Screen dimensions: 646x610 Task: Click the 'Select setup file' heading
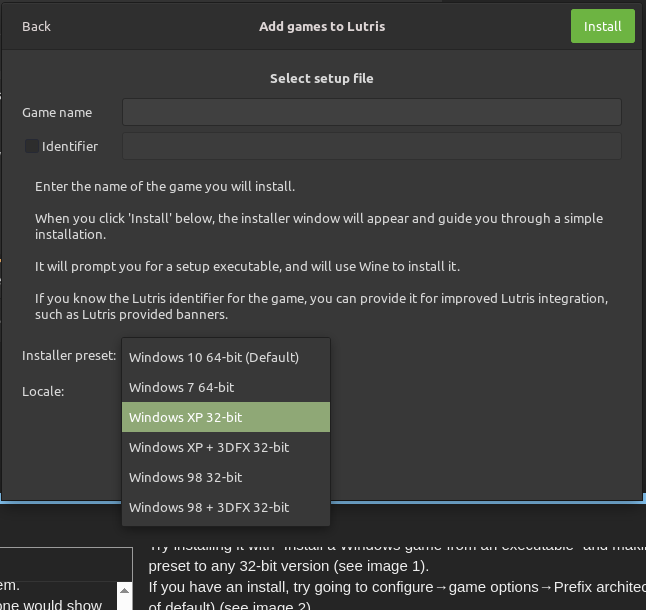coord(322,78)
